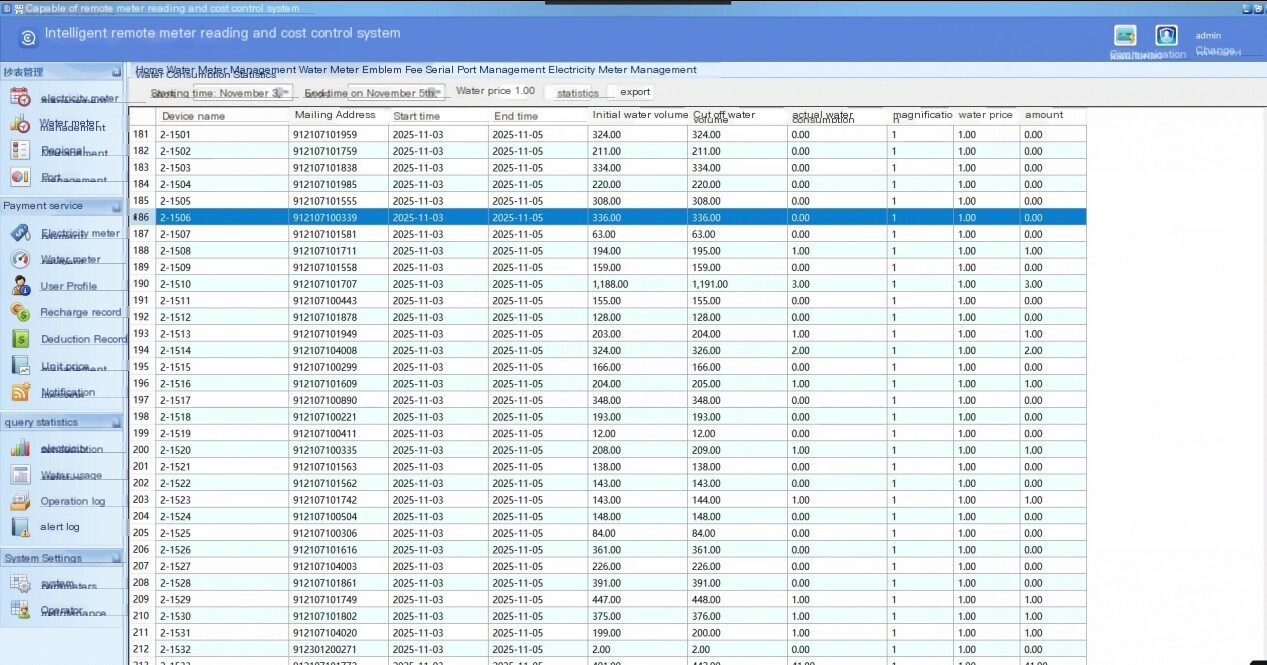This screenshot has width=1267, height=665.
Task: Open the Operator maintenance icon
Action: click(x=20, y=610)
